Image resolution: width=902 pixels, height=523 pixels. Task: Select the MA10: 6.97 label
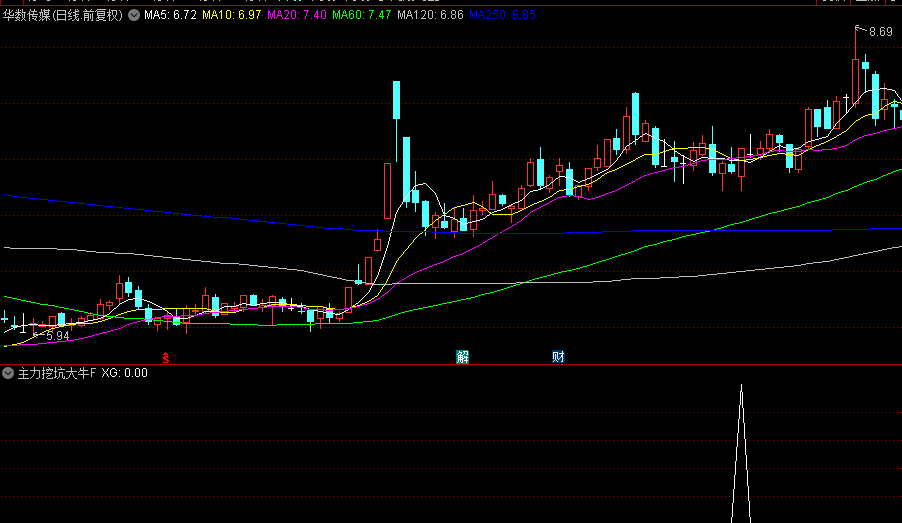[231, 15]
